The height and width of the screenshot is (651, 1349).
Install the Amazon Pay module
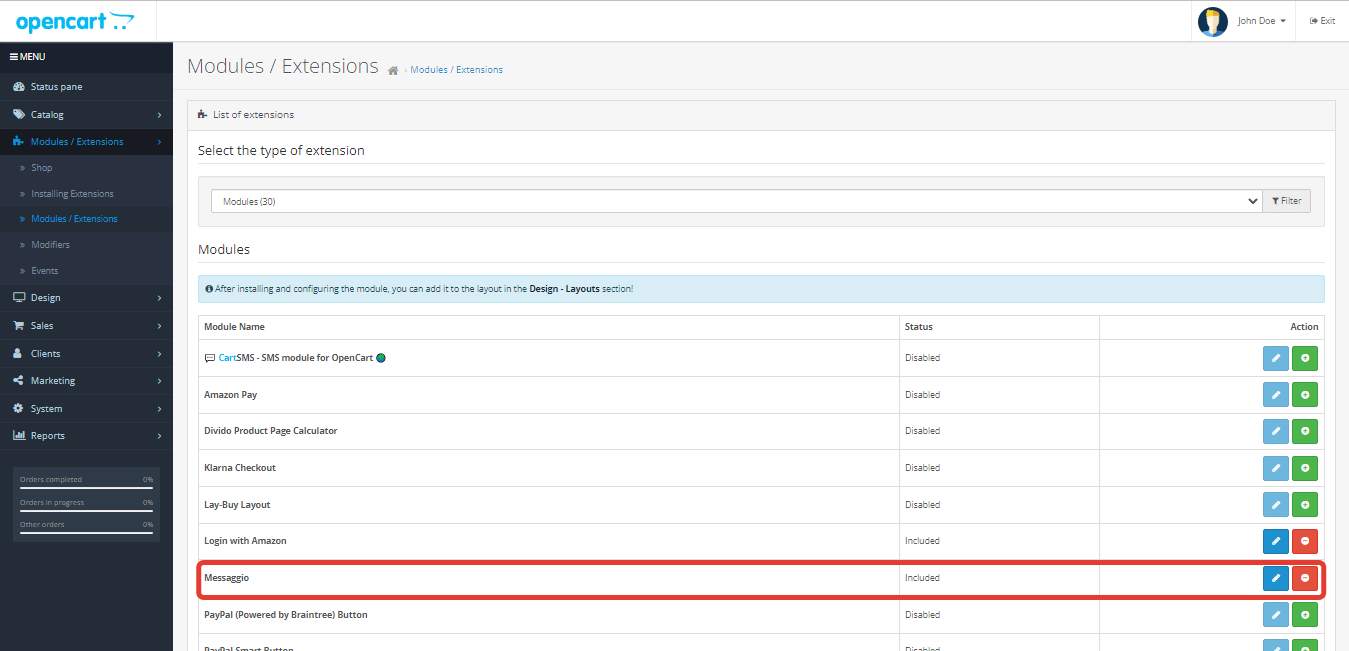pos(1305,395)
